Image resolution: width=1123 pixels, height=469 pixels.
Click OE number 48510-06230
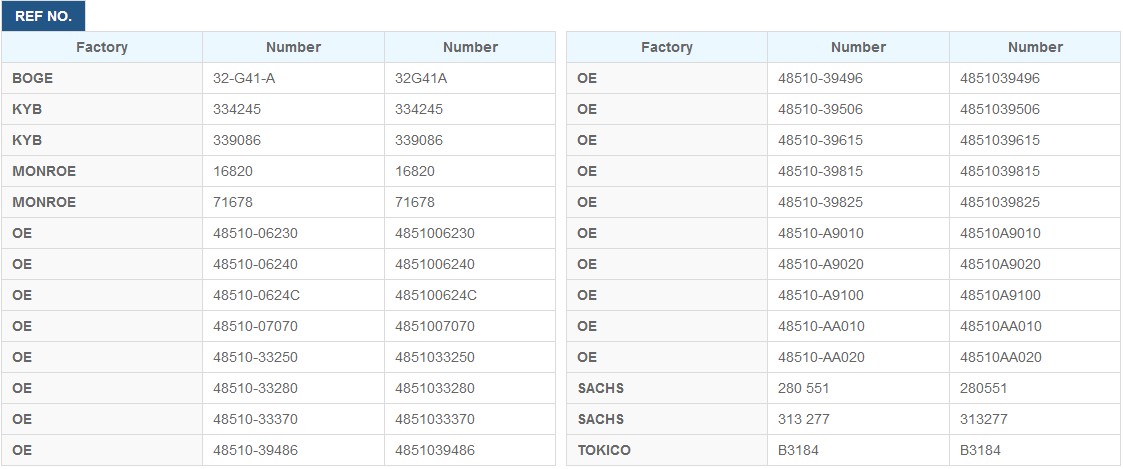point(294,233)
